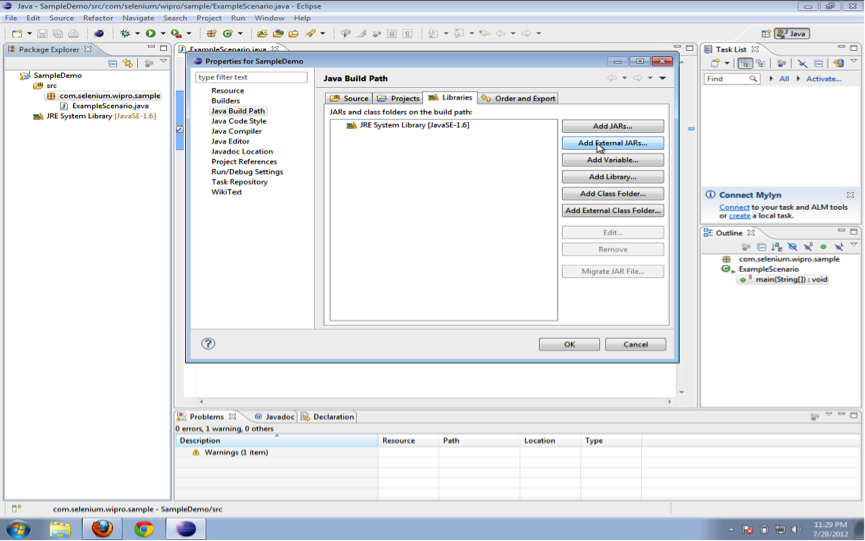The width and height of the screenshot is (865, 541).
Task: Toggle Sort alphabetically in Outline view
Action: tap(777, 247)
